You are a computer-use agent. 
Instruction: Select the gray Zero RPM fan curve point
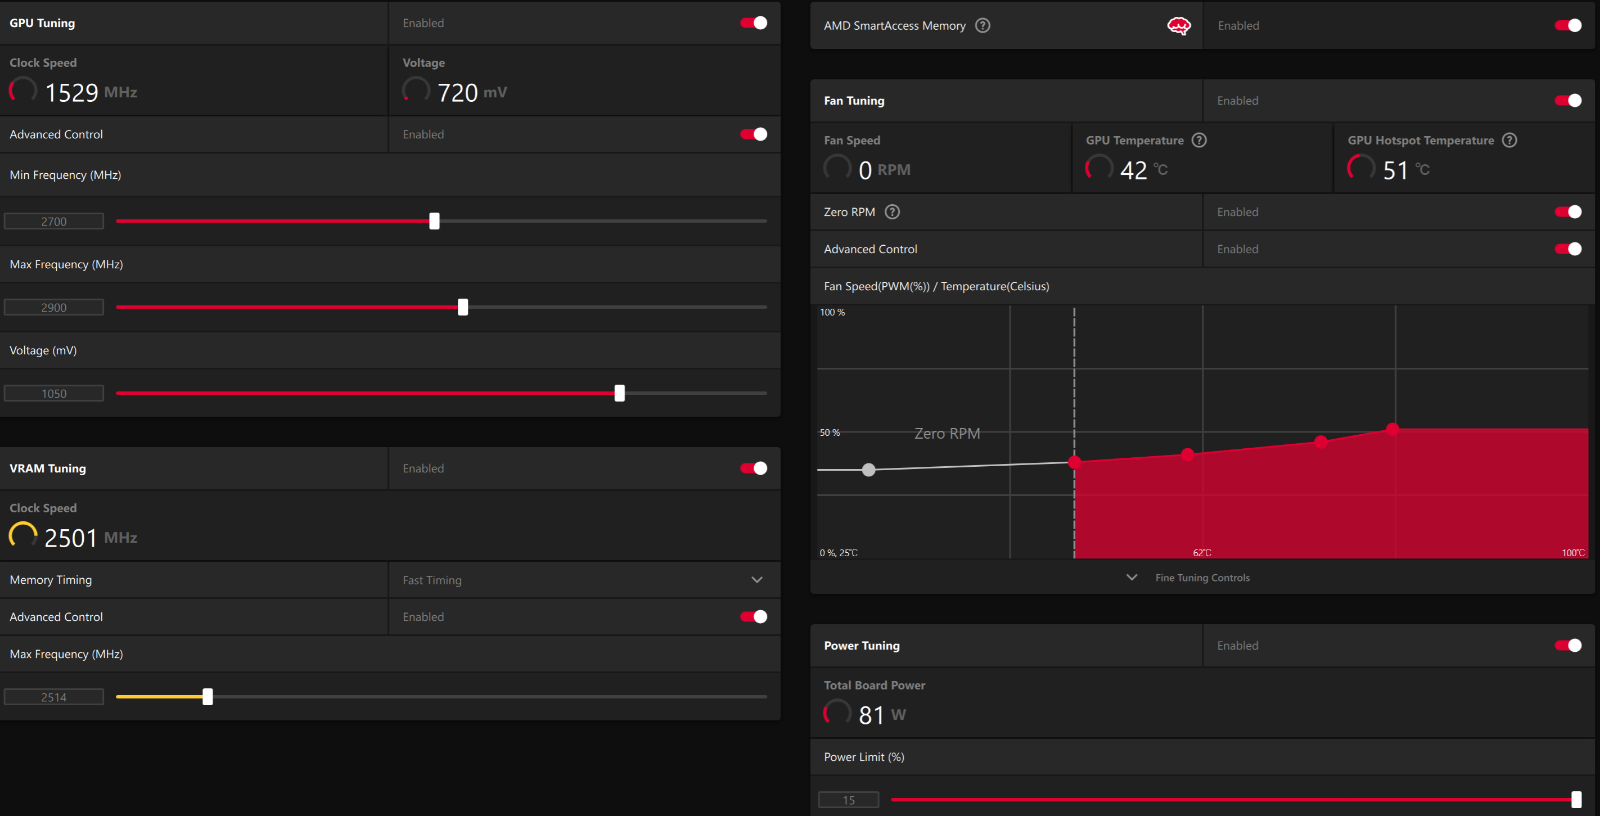(x=869, y=470)
